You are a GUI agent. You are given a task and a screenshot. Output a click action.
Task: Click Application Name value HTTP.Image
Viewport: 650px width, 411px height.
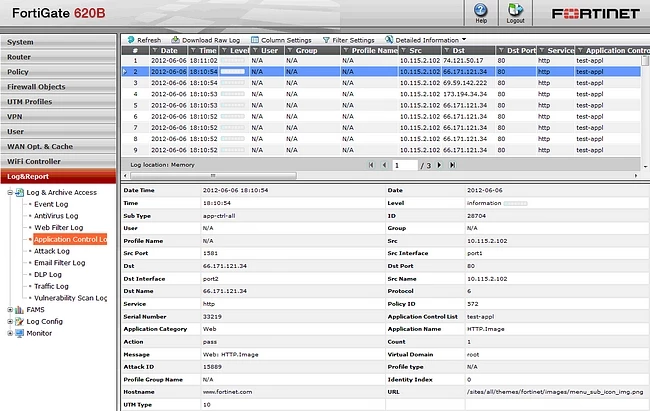(485, 329)
